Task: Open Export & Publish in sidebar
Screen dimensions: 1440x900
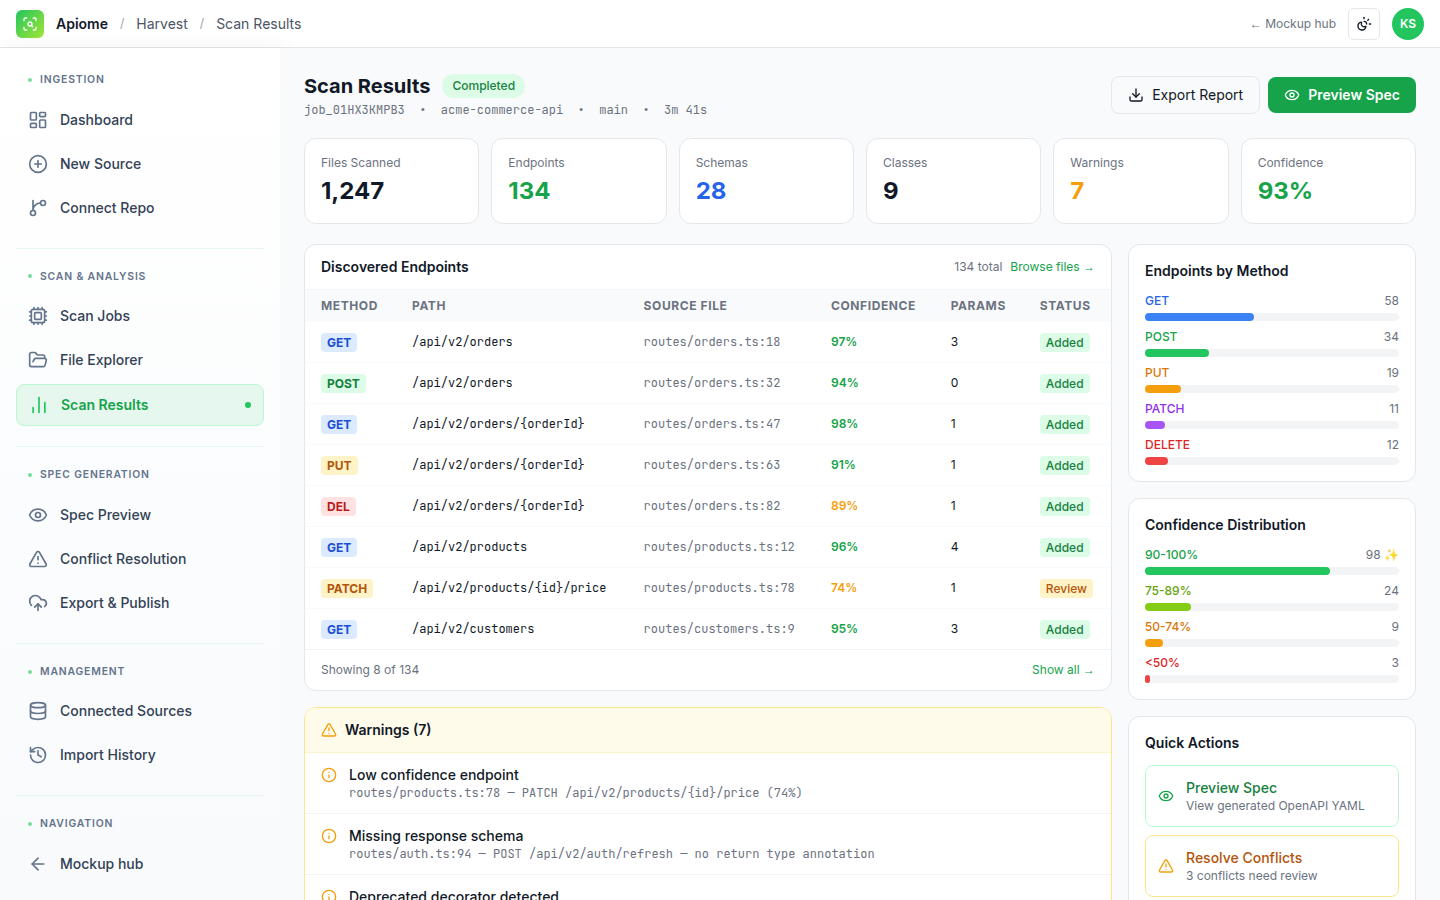Action: click(x=140, y=603)
